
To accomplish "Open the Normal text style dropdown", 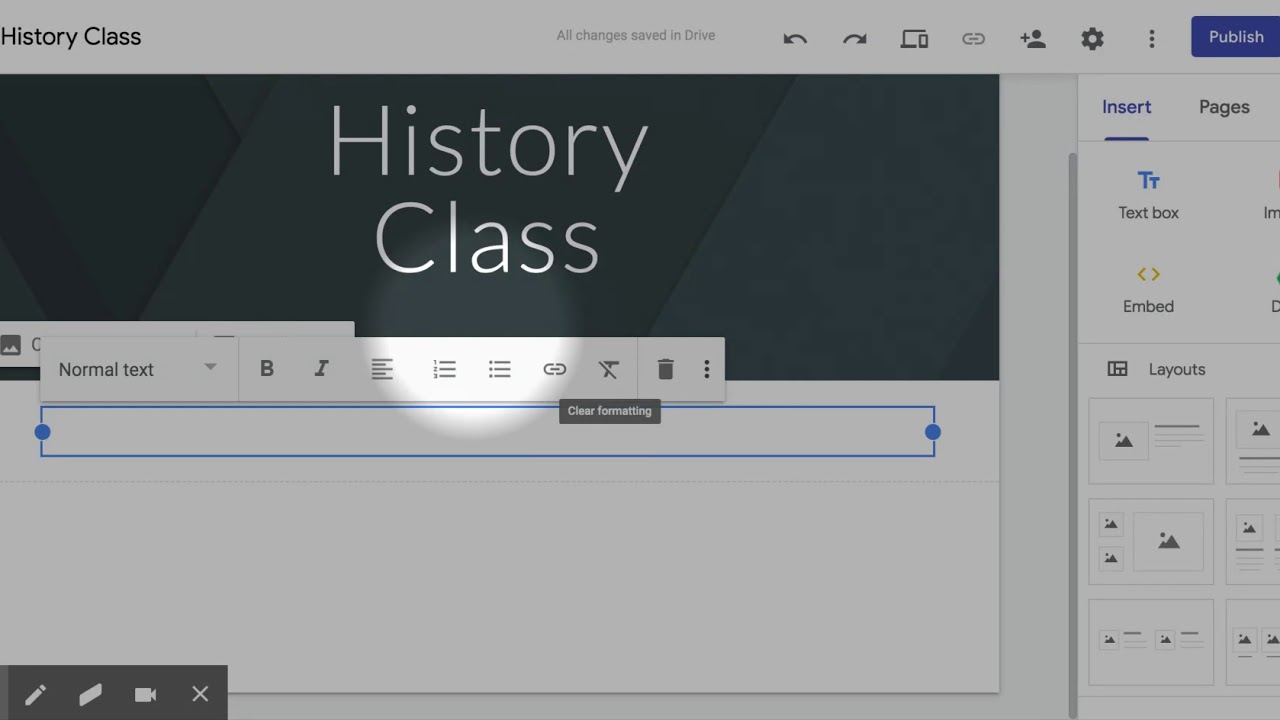I will (138, 369).
